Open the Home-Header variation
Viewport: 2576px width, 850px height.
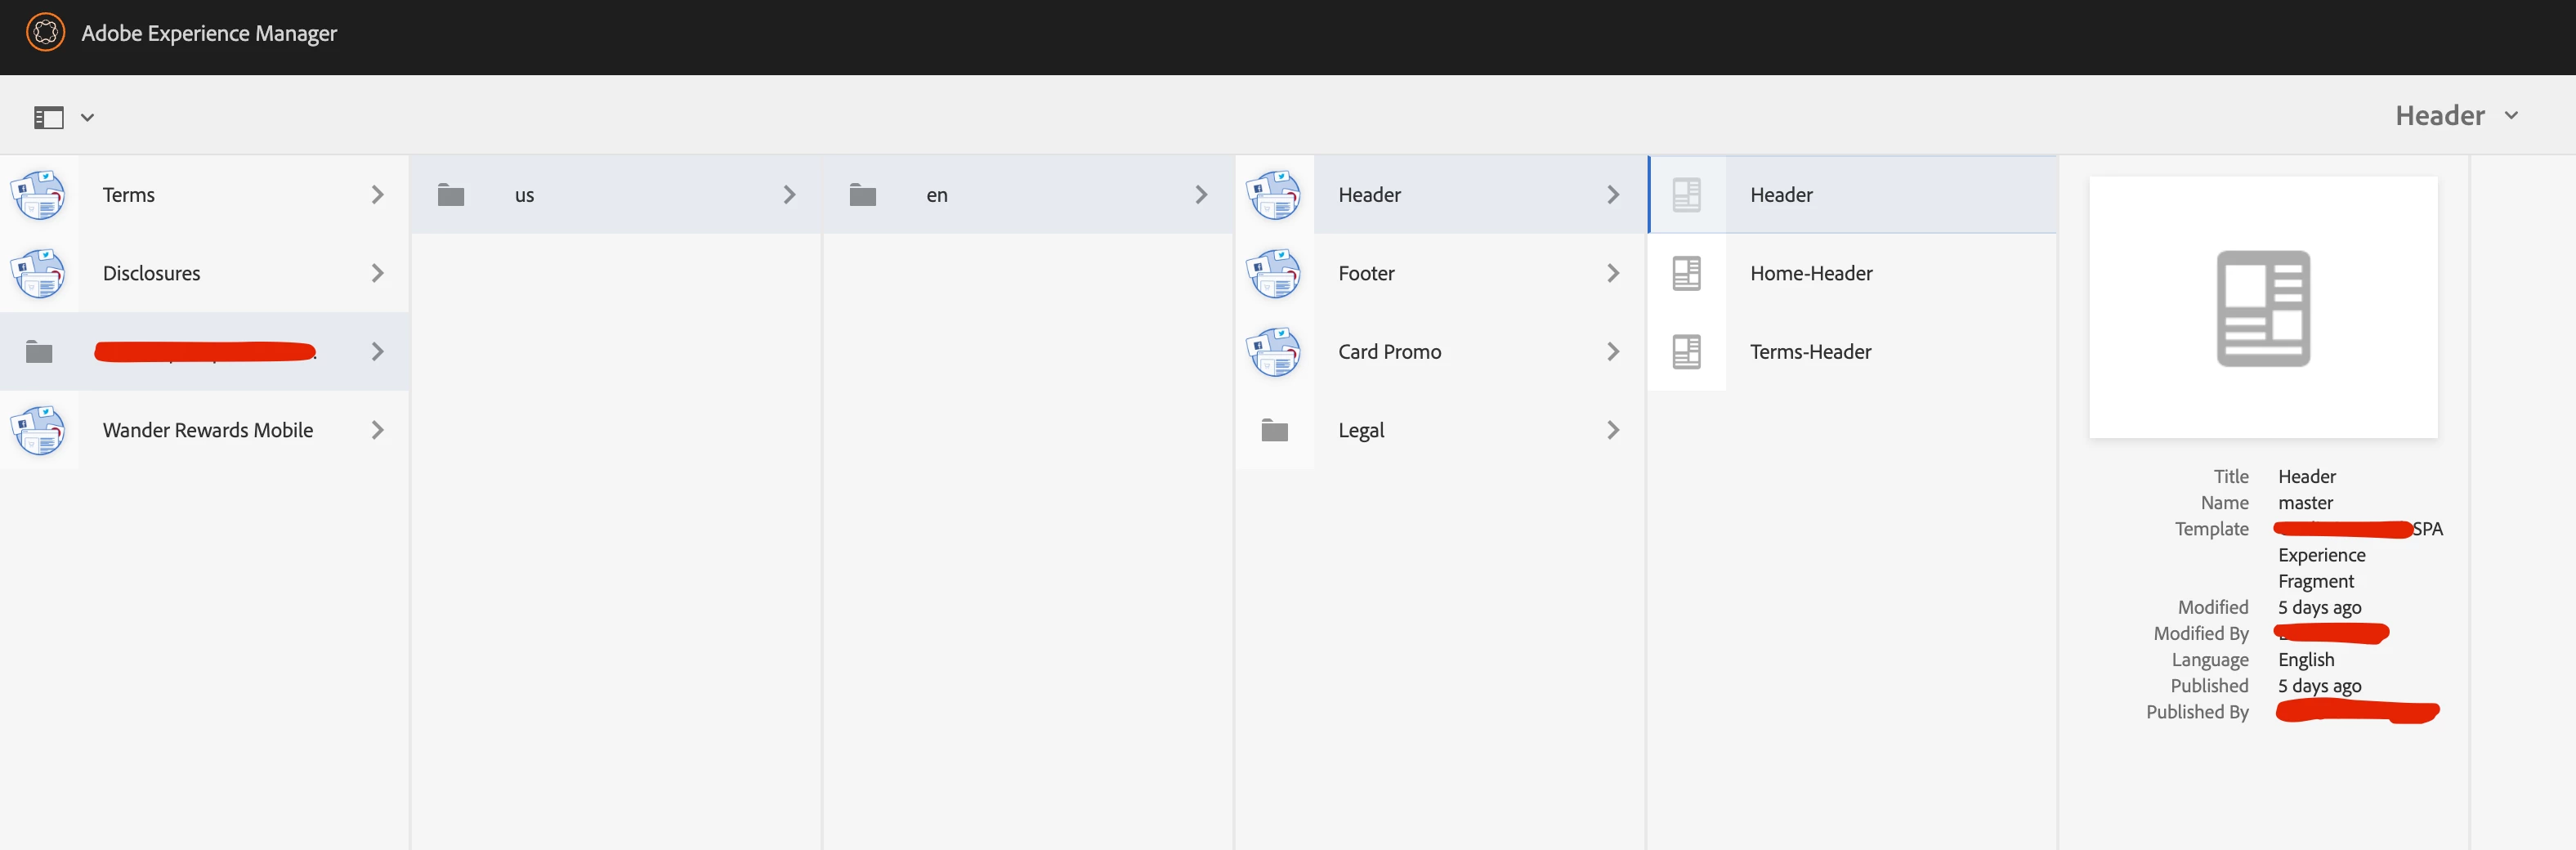tap(1853, 273)
